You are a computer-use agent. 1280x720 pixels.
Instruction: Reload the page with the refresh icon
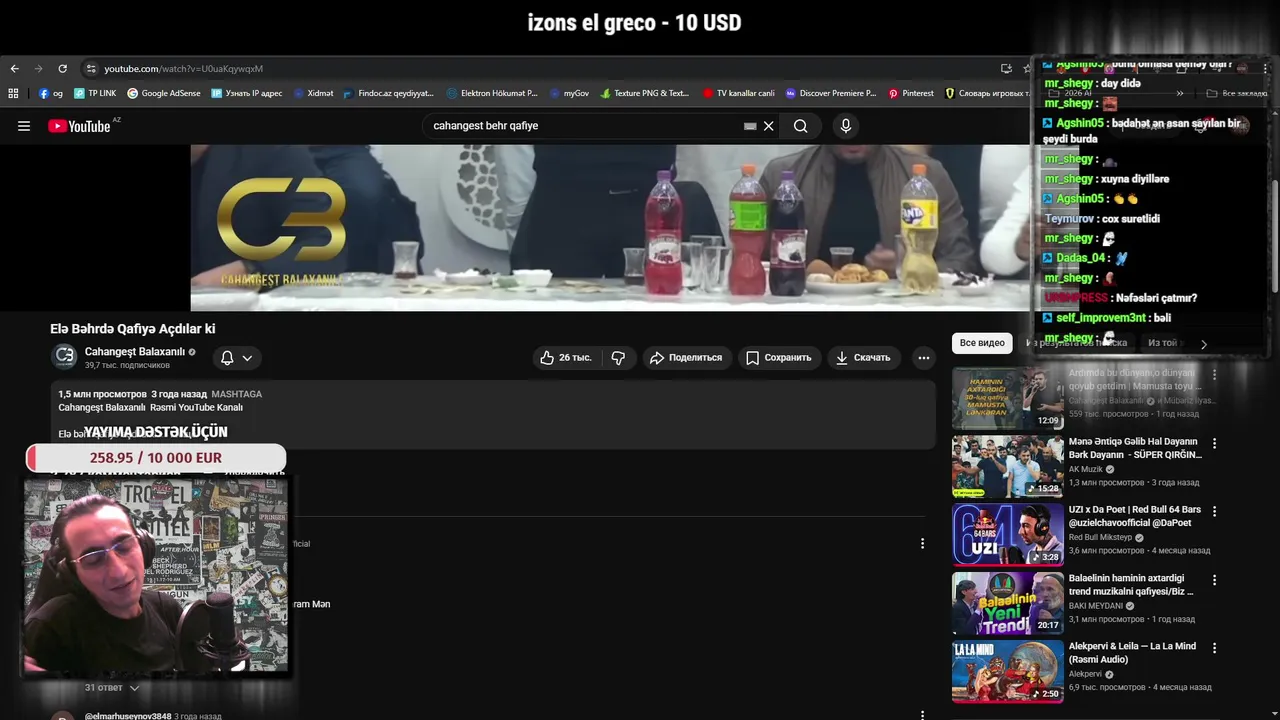62,69
